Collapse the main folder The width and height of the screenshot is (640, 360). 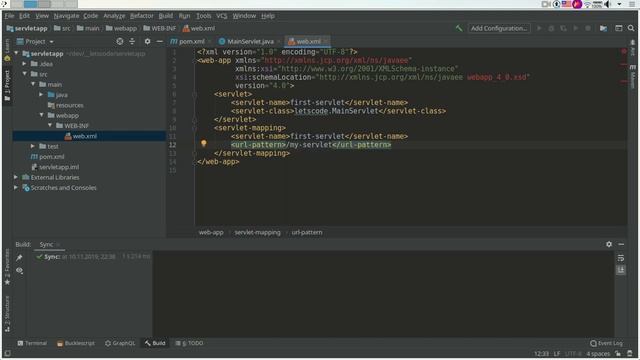pos(33,84)
